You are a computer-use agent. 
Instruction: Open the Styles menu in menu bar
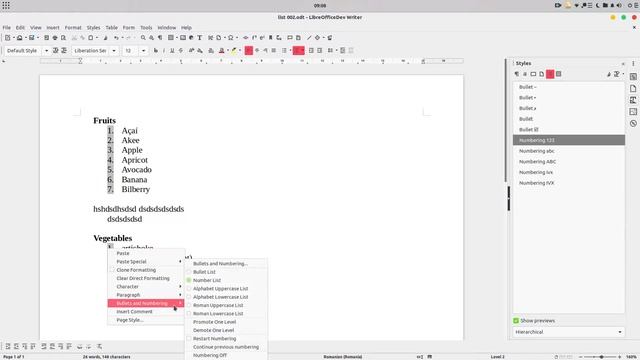[x=93, y=27]
